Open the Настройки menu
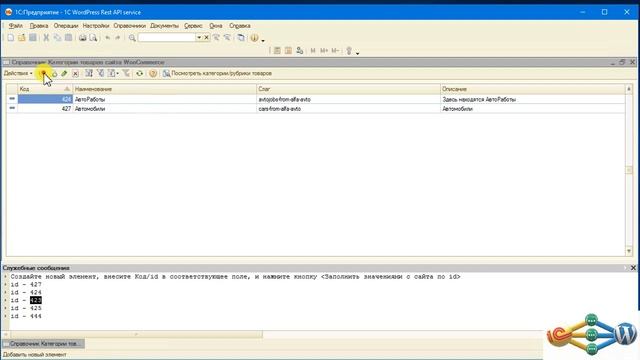The image size is (640, 360). pos(96,25)
